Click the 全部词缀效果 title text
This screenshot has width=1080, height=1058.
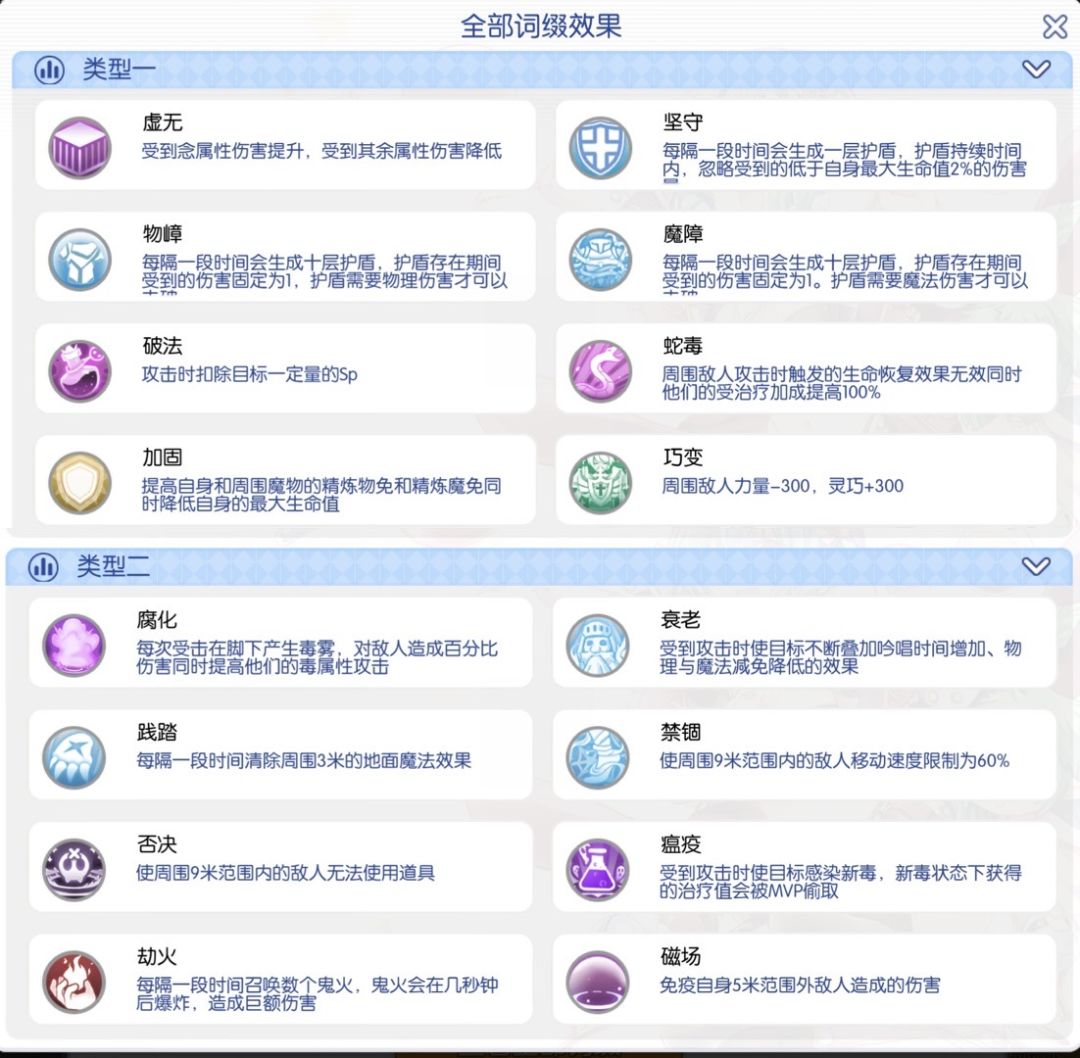pos(541,26)
